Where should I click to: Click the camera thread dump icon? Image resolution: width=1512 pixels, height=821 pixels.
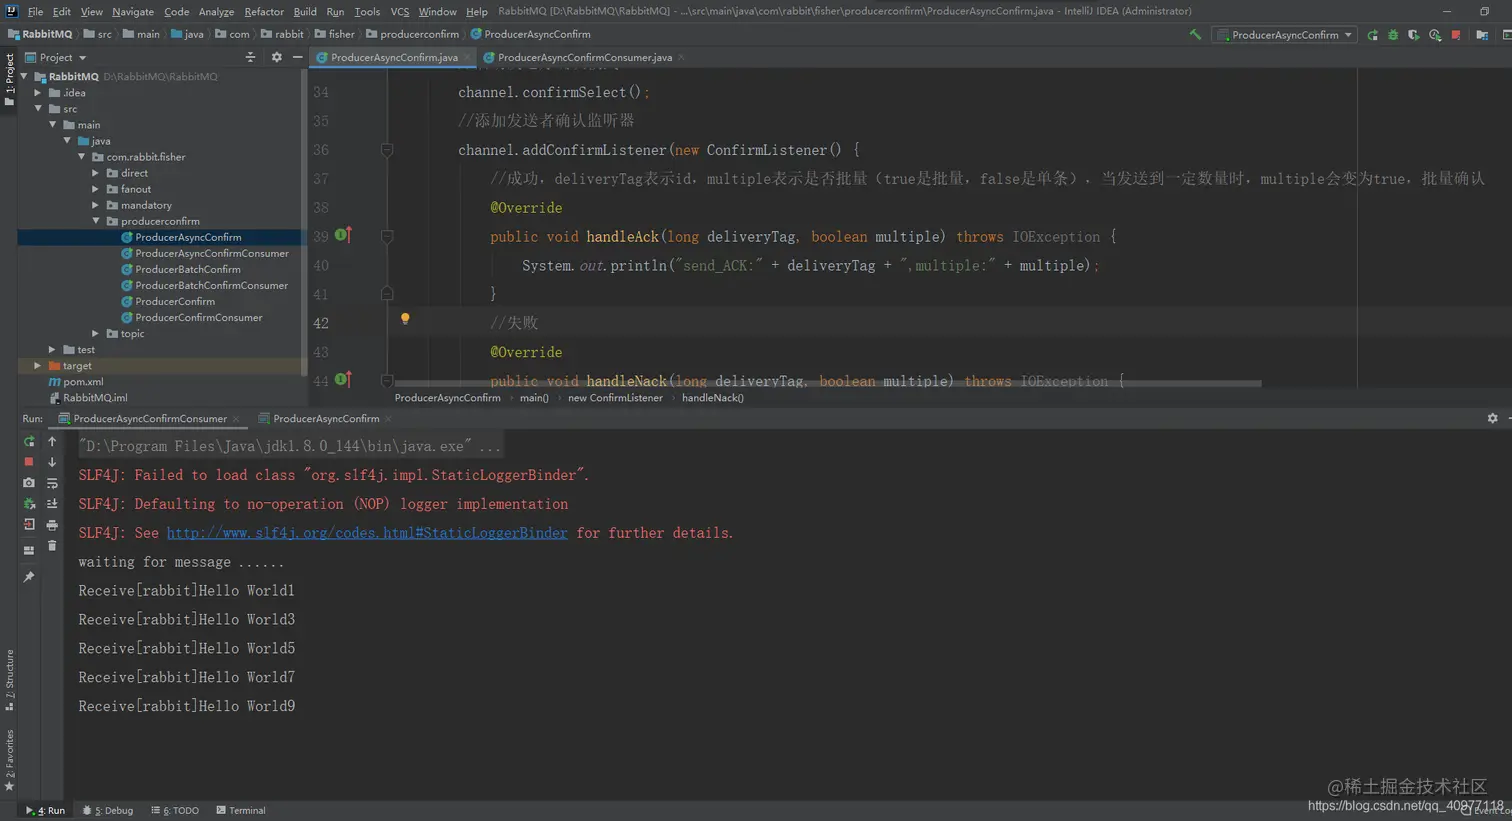(29, 483)
